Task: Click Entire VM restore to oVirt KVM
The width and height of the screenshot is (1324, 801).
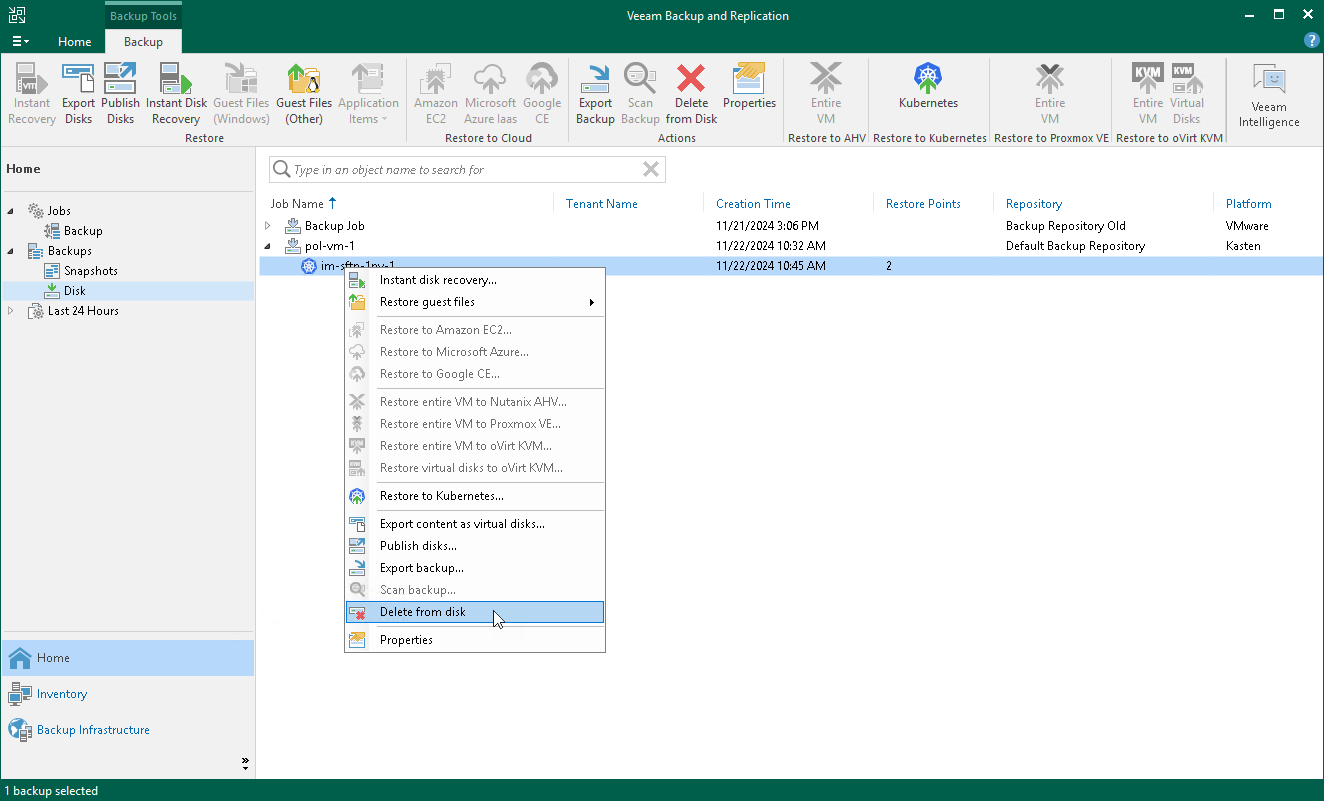Action: (1148, 94)
